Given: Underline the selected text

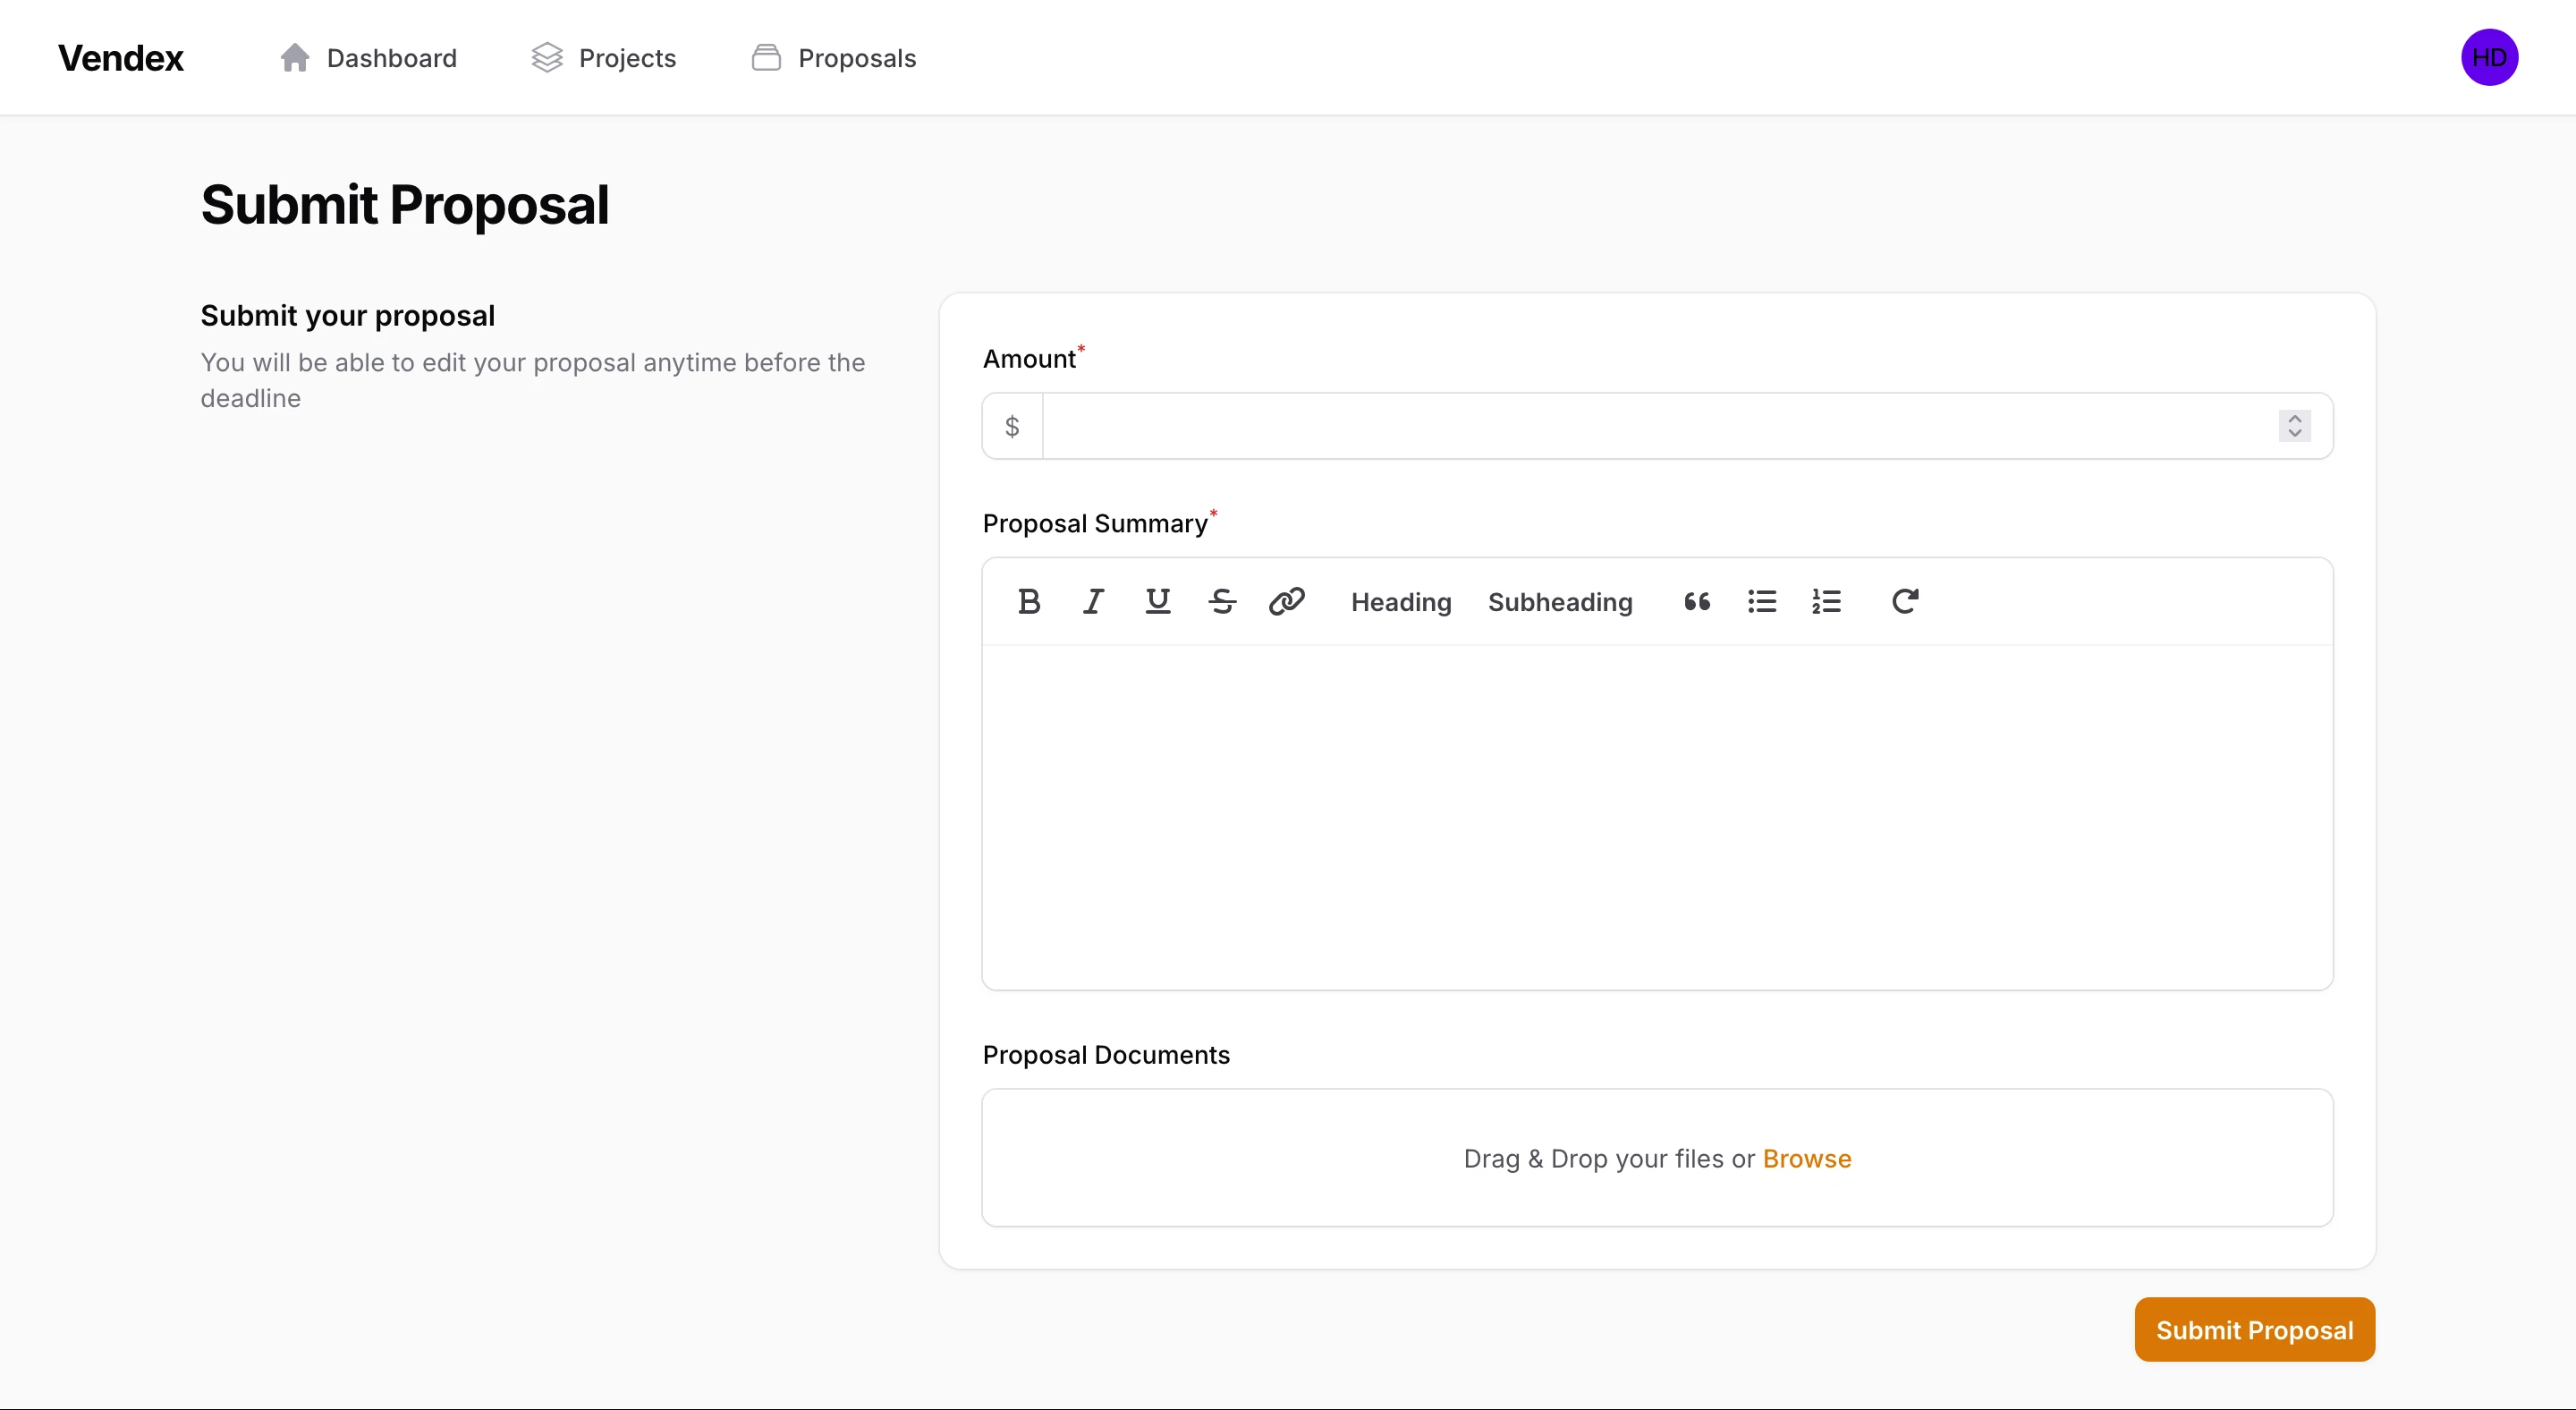Looking at the screenshot, I should tap(1157, 601).
